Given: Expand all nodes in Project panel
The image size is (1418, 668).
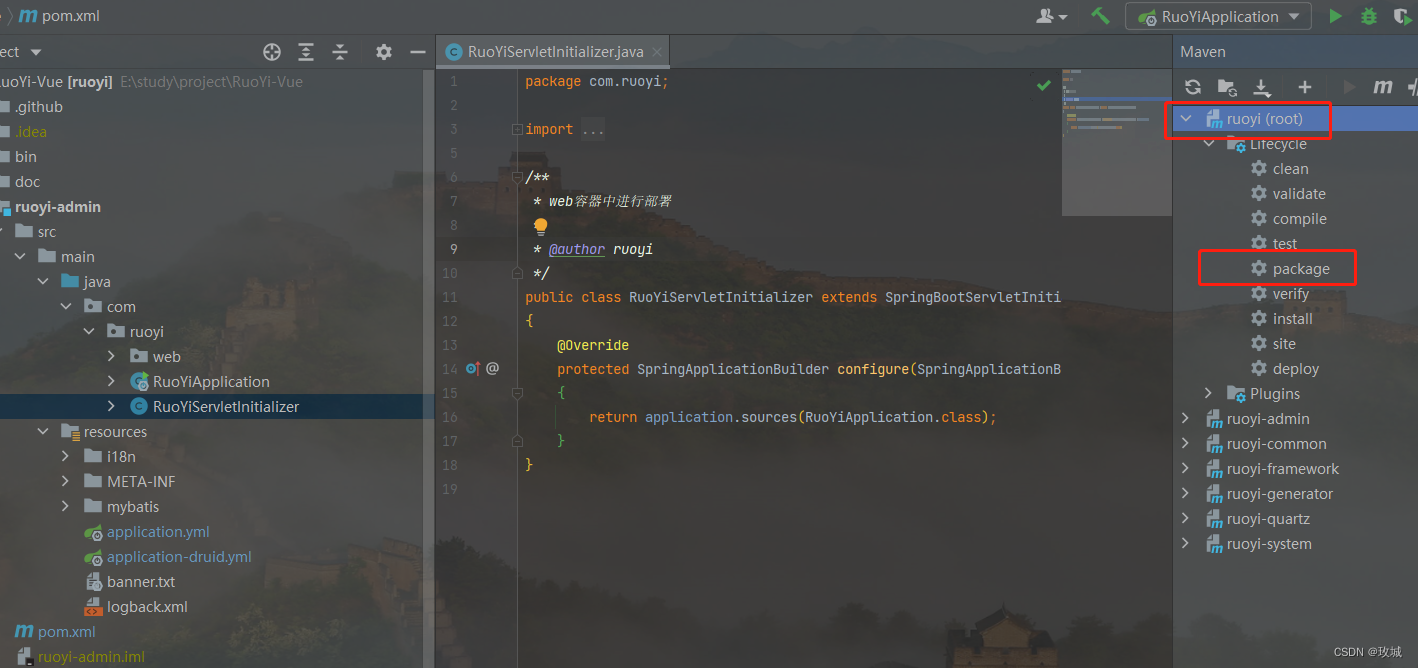Looking at the screenshot, I should tap(306, 52).
